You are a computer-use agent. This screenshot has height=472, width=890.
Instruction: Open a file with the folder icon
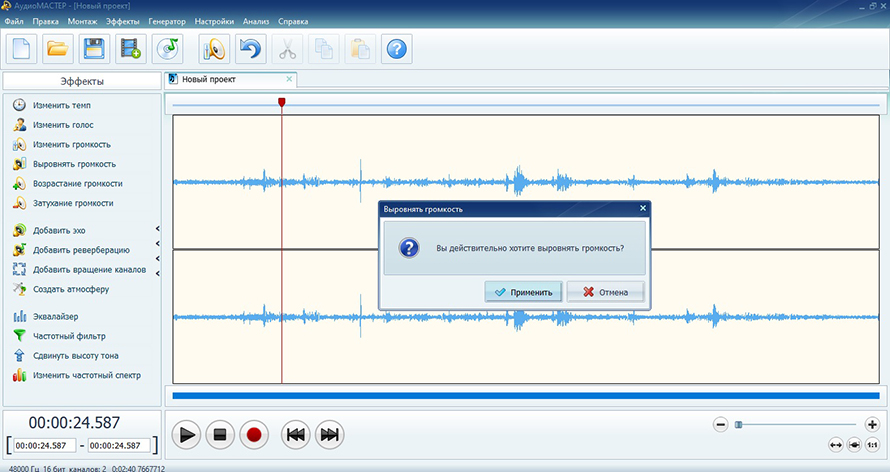click(x=58, y=48)
